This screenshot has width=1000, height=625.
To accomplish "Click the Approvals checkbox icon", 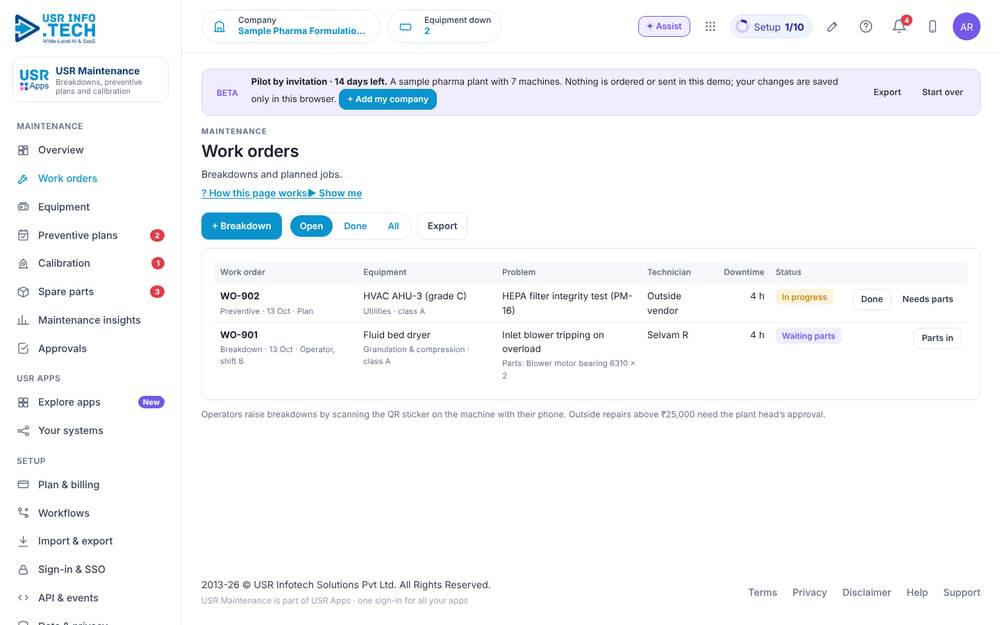I will [x=23, y=349].
